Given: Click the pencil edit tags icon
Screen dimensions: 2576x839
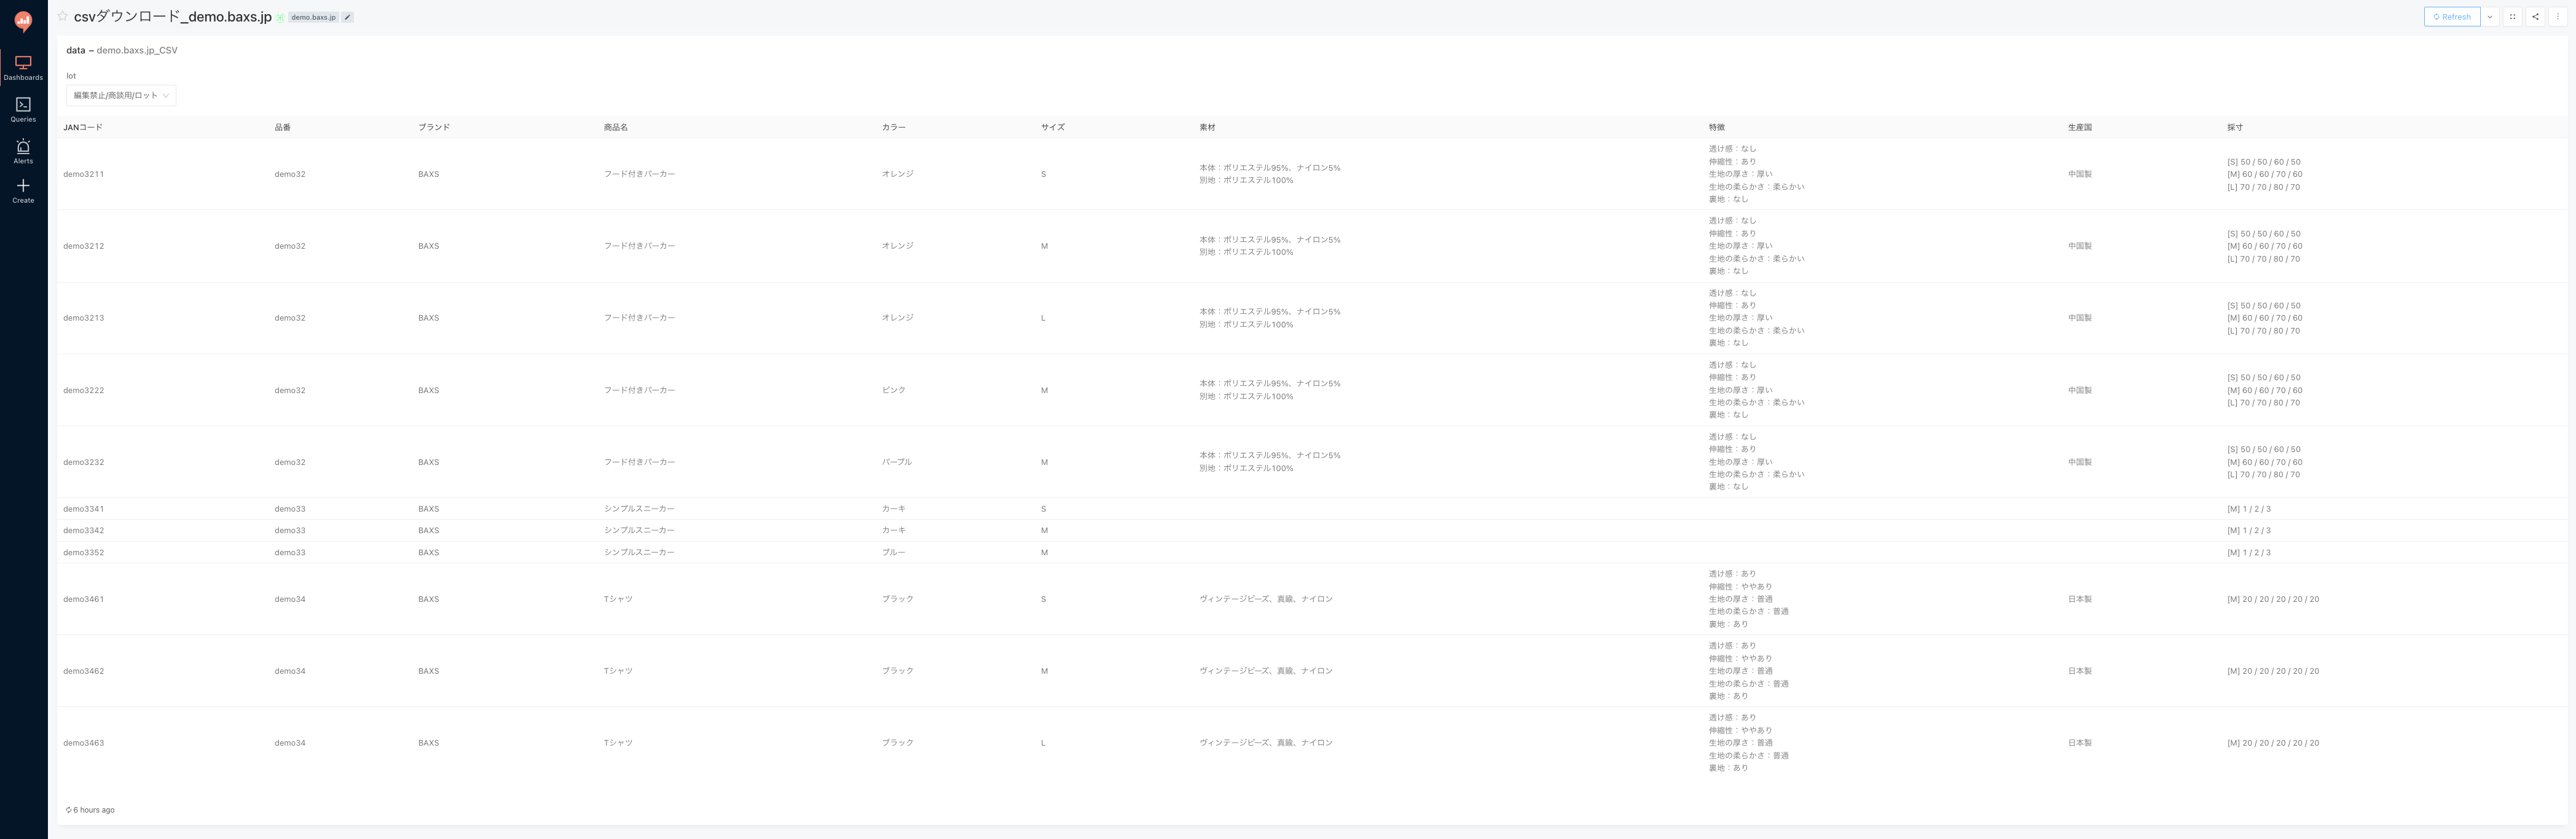Looking at the screenshot, I should click(x=347, y=18).
